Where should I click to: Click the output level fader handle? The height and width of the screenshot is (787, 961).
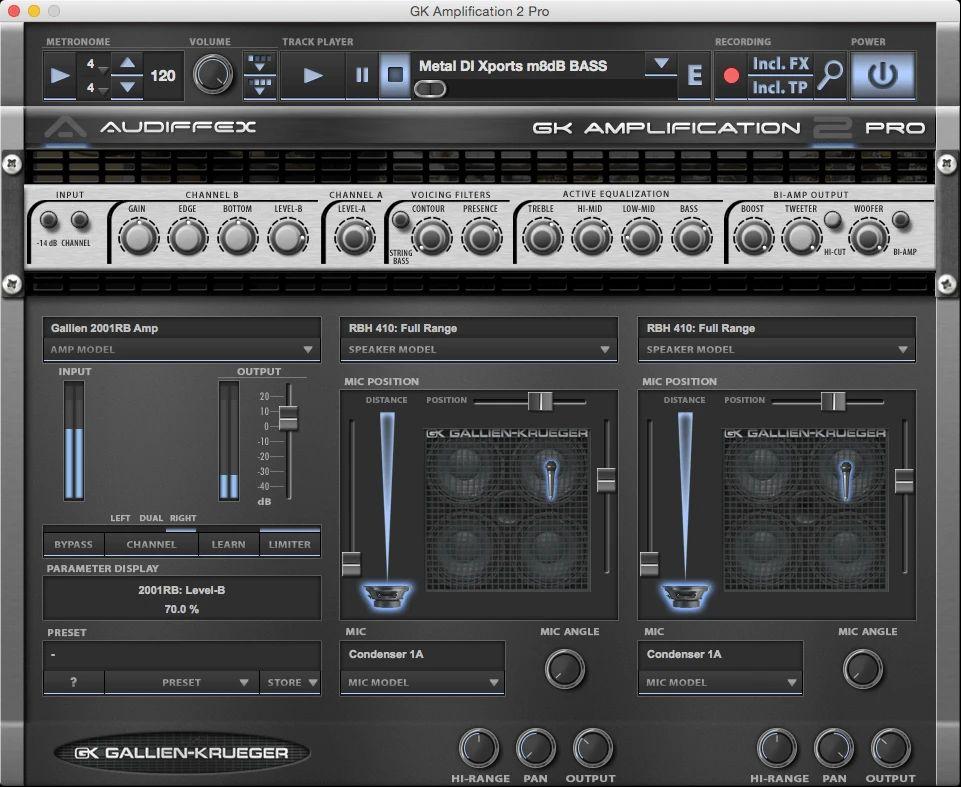(x=288, y=417)
